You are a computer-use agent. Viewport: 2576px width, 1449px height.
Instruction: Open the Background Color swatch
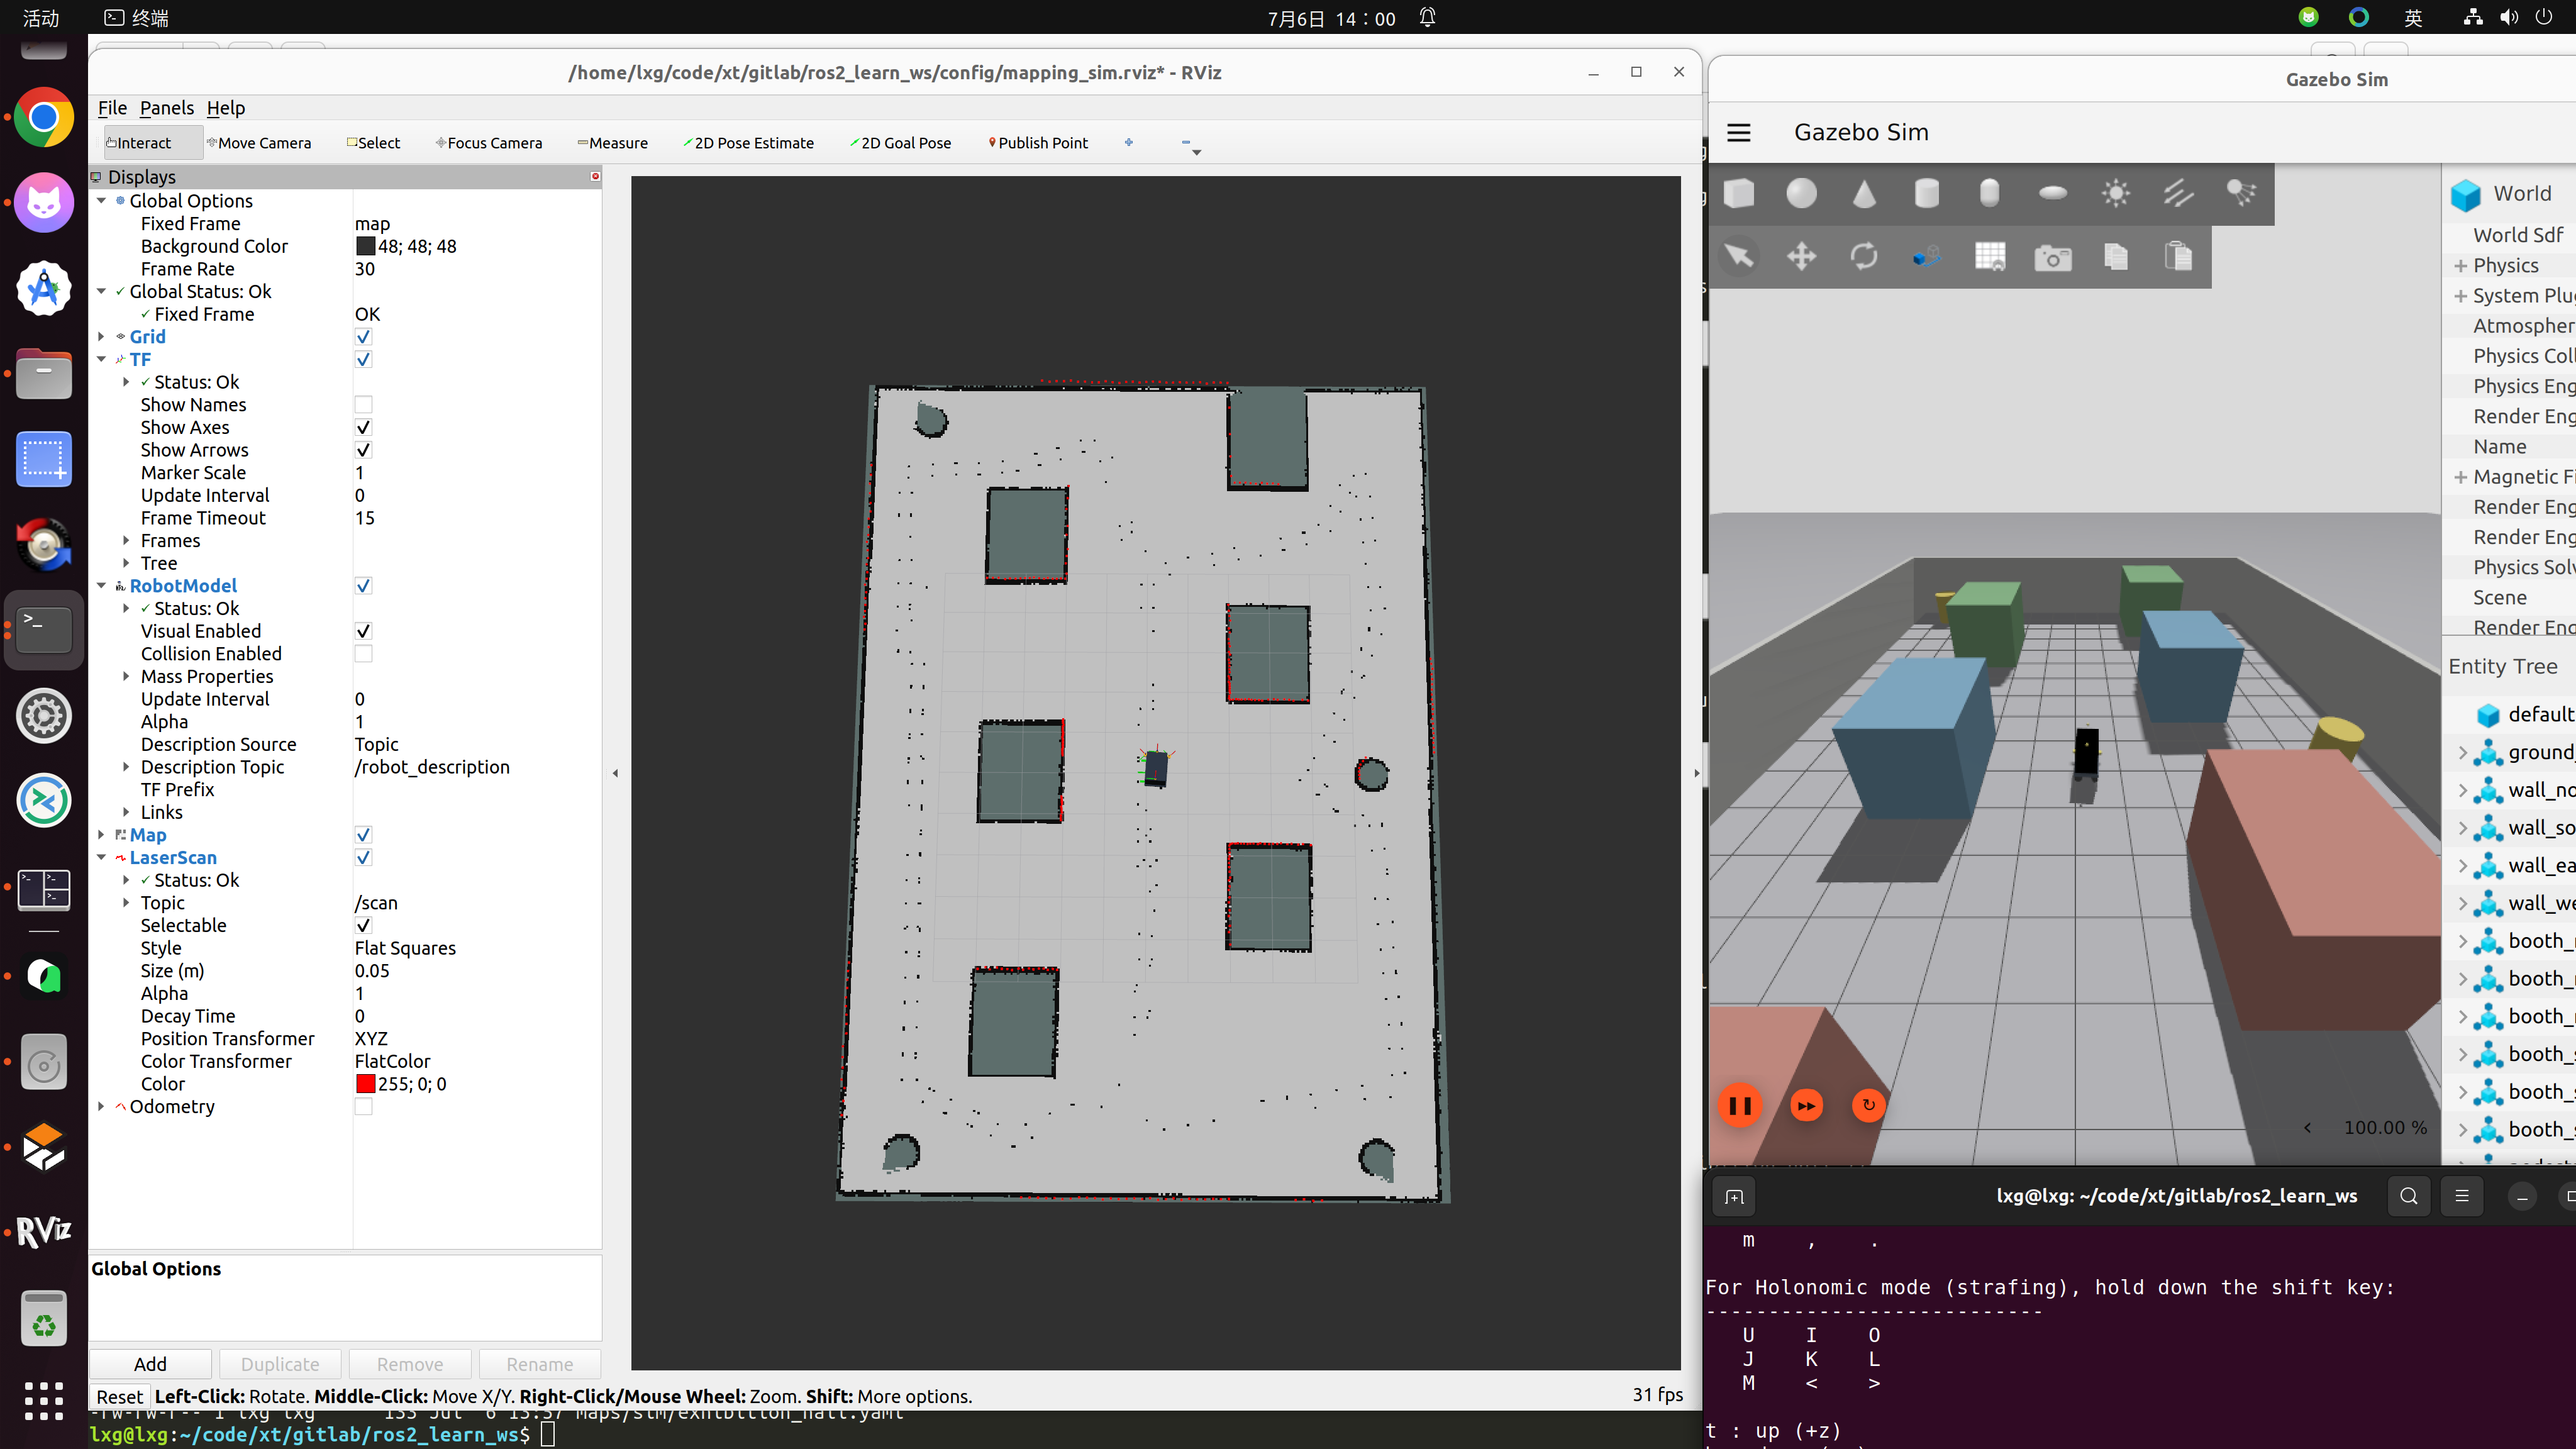coord(365,246)
